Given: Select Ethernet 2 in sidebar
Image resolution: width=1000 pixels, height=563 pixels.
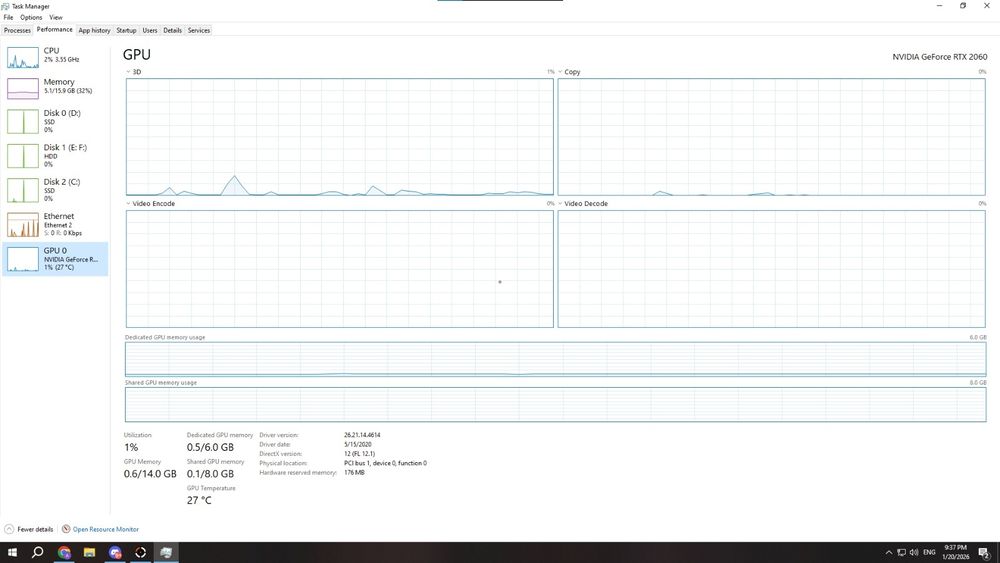Looking at the screenshot, I should pyautogui.click(x=55, y=224).
